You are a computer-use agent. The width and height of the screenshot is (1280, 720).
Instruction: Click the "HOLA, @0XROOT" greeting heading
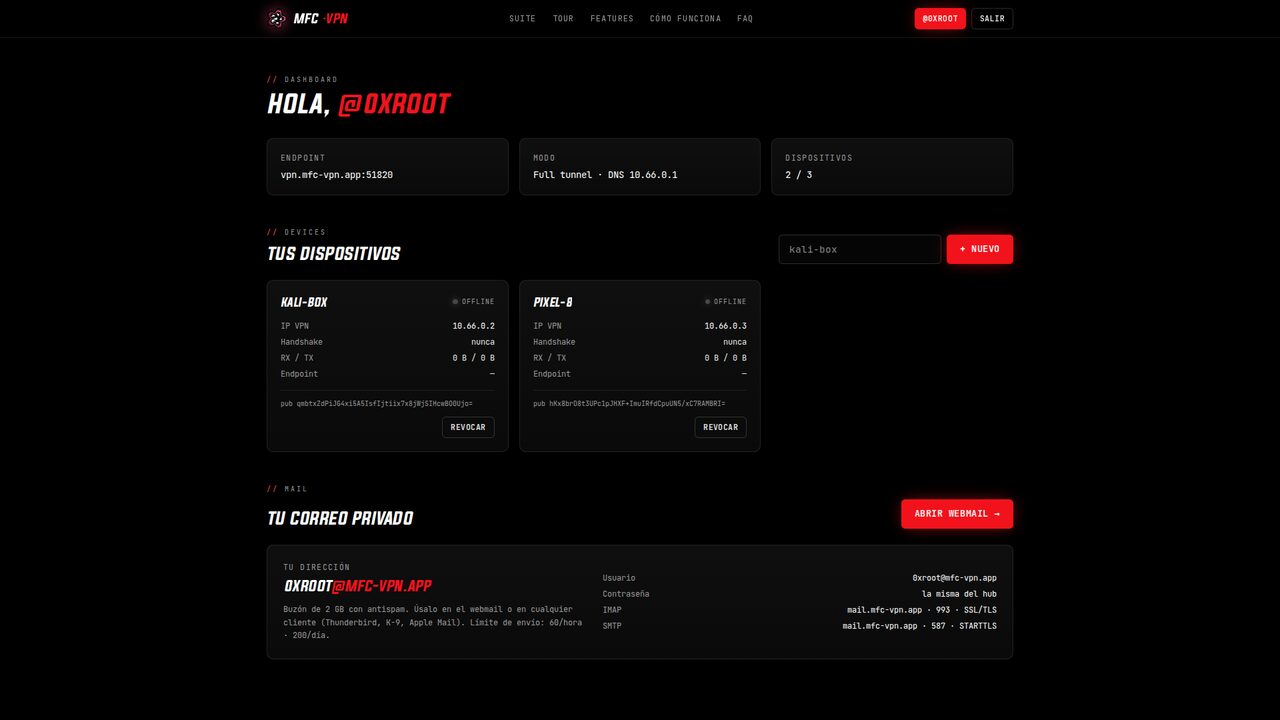pyautogui.click(x=359, y=104)
